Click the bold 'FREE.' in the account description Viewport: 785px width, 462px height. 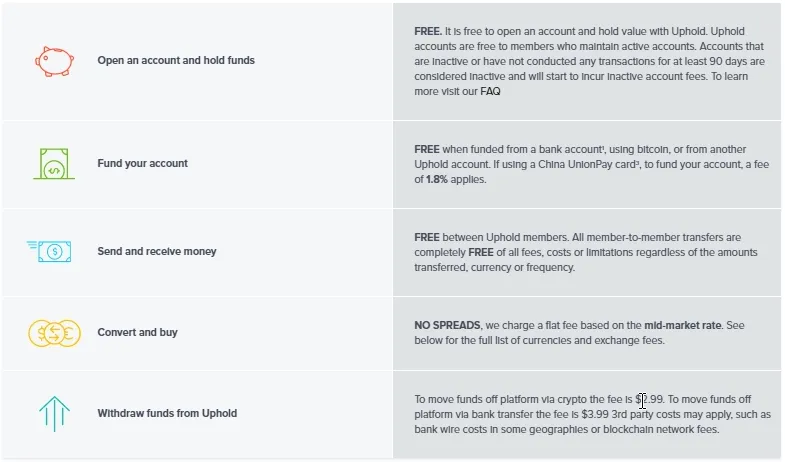428,31
